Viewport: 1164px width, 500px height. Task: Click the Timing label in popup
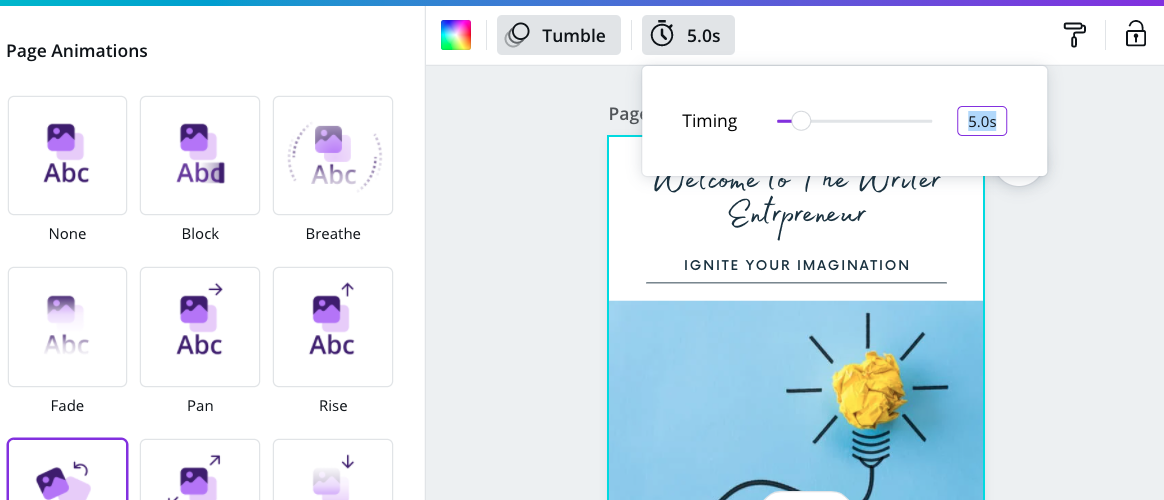pos(710,121)
